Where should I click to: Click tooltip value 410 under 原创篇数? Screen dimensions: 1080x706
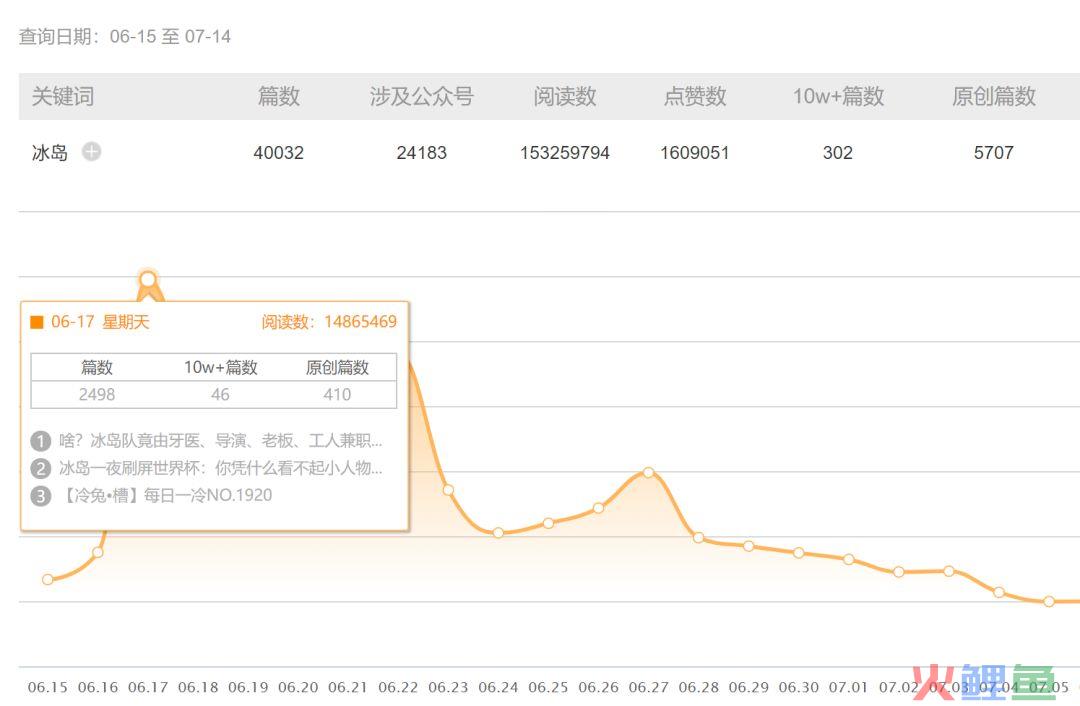(338, 395)
